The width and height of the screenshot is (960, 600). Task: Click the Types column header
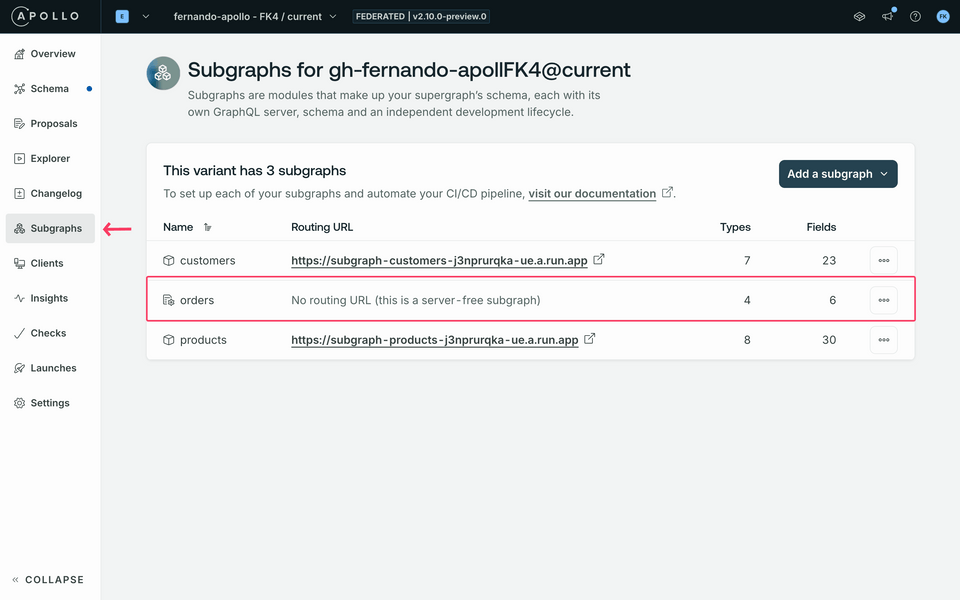735,227
